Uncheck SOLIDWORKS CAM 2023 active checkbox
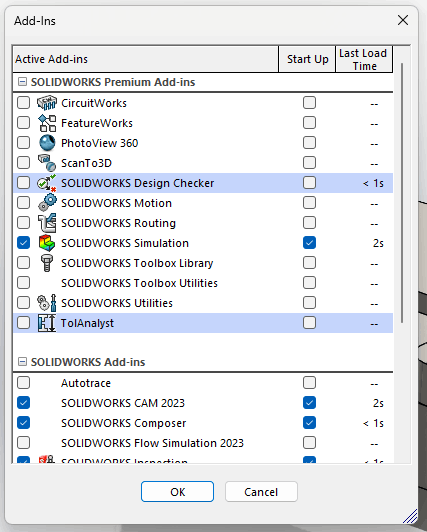Image resolution: width=427 pixels, height=532 pixels. [23, 403]
